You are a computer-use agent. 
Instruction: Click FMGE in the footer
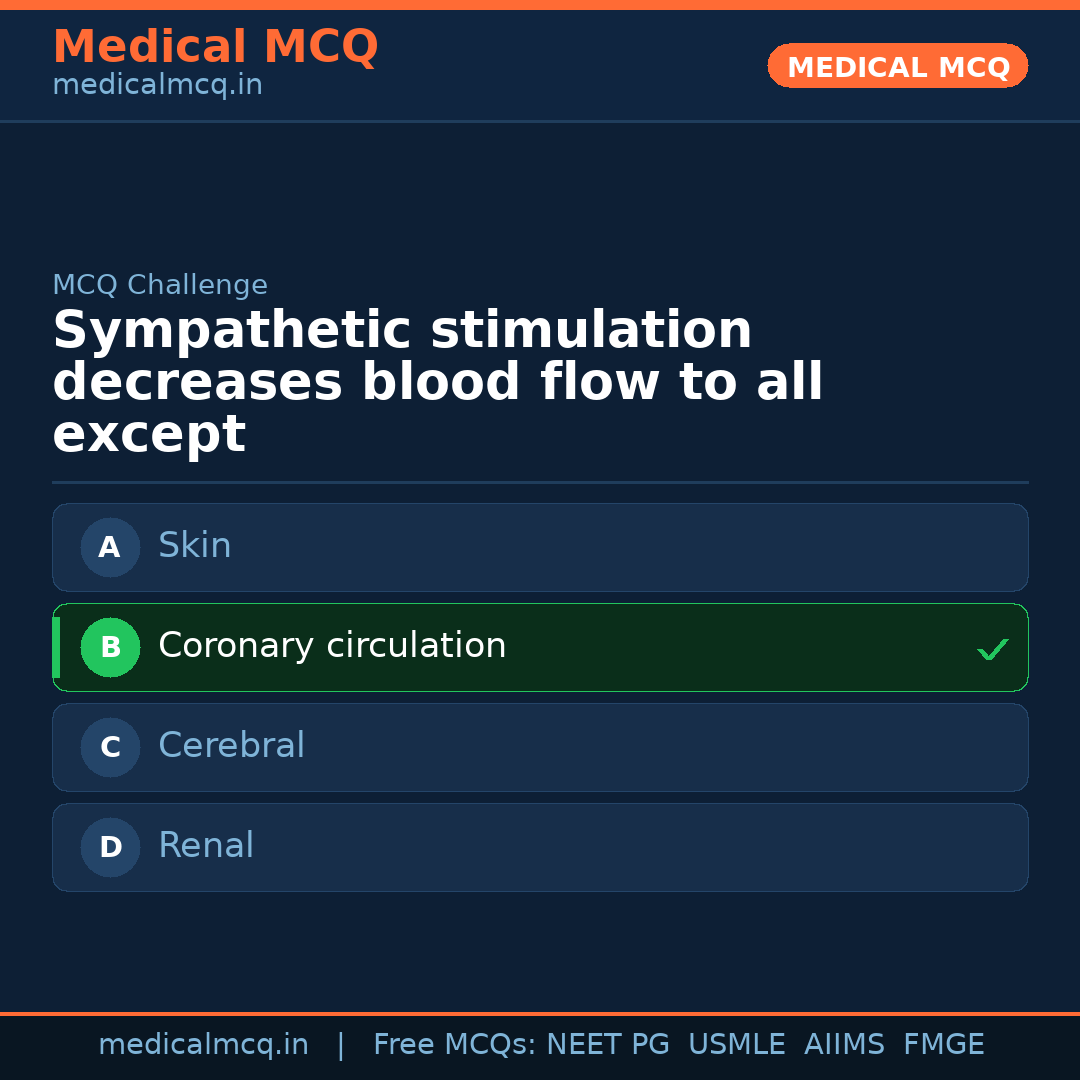(943, 1045)
